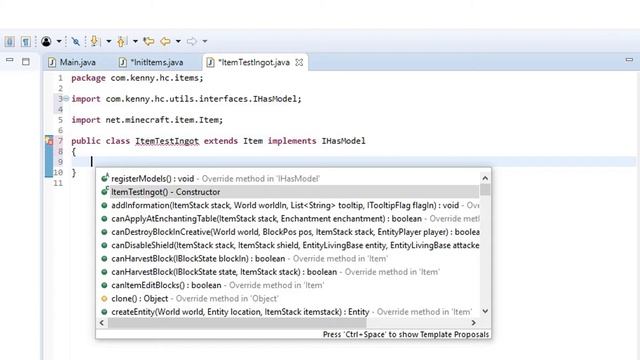The image size is (640, 360).
Task: Minimize the editor area at right
Action: 629,60
